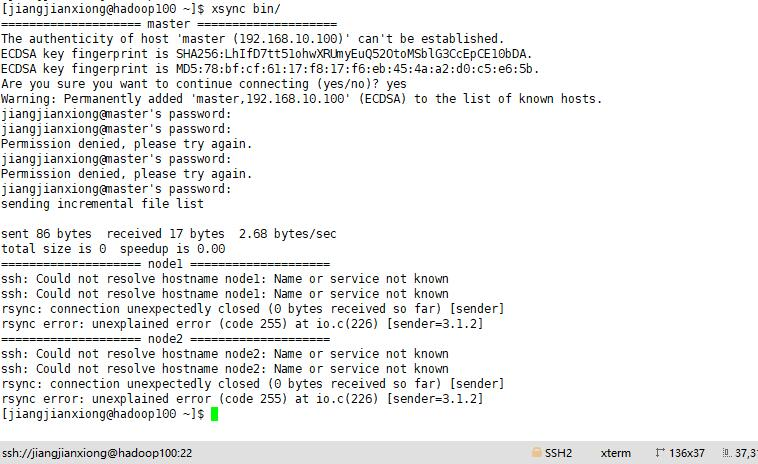The width and height of the screenshot is (758, 464).
Task: Click the 'sending incremental file list' line
Action: point(102,203)
